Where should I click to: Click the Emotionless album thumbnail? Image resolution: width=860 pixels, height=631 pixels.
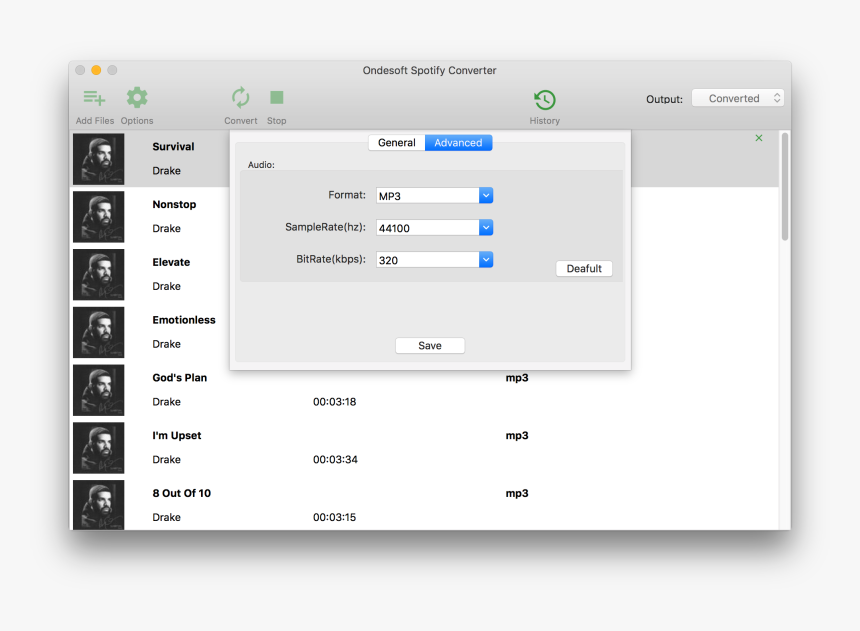coord(99,333)
